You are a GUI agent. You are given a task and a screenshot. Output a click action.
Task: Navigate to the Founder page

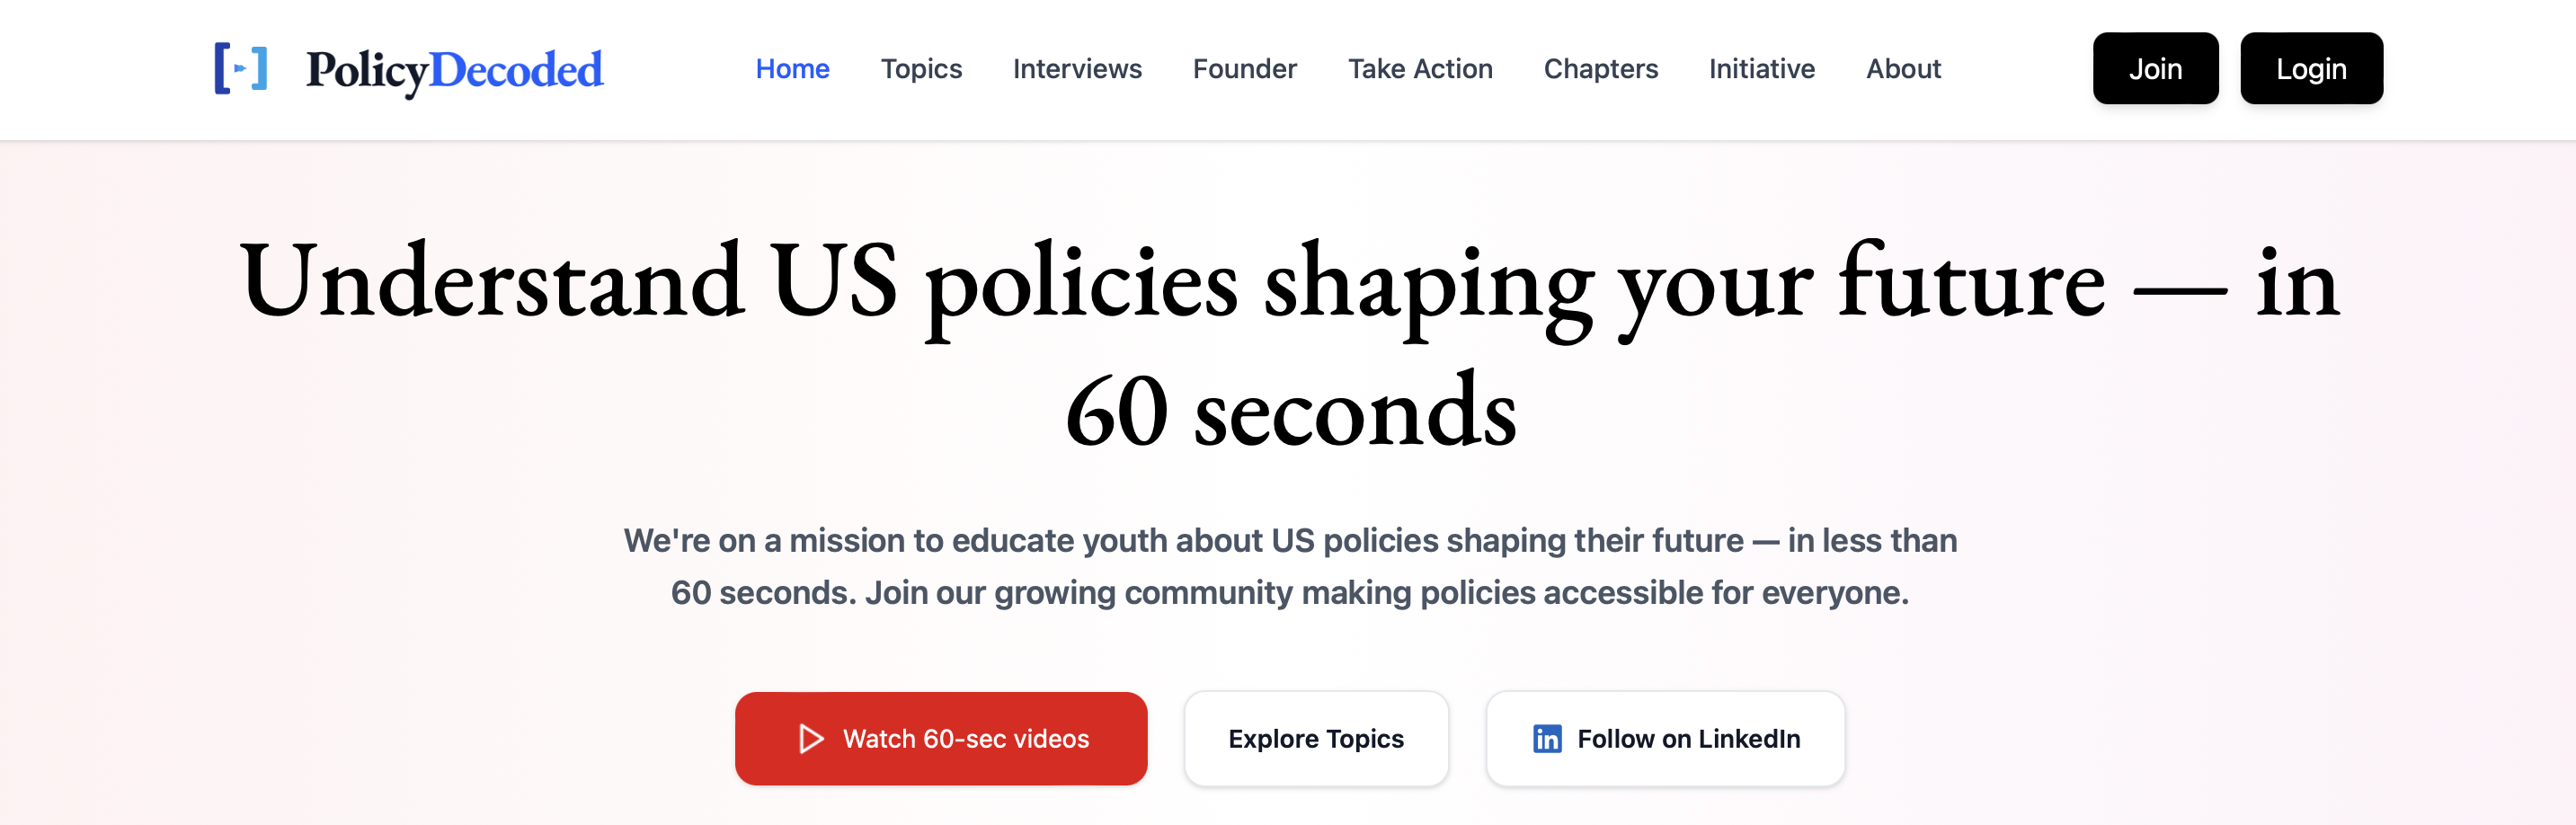(1244, 69)
